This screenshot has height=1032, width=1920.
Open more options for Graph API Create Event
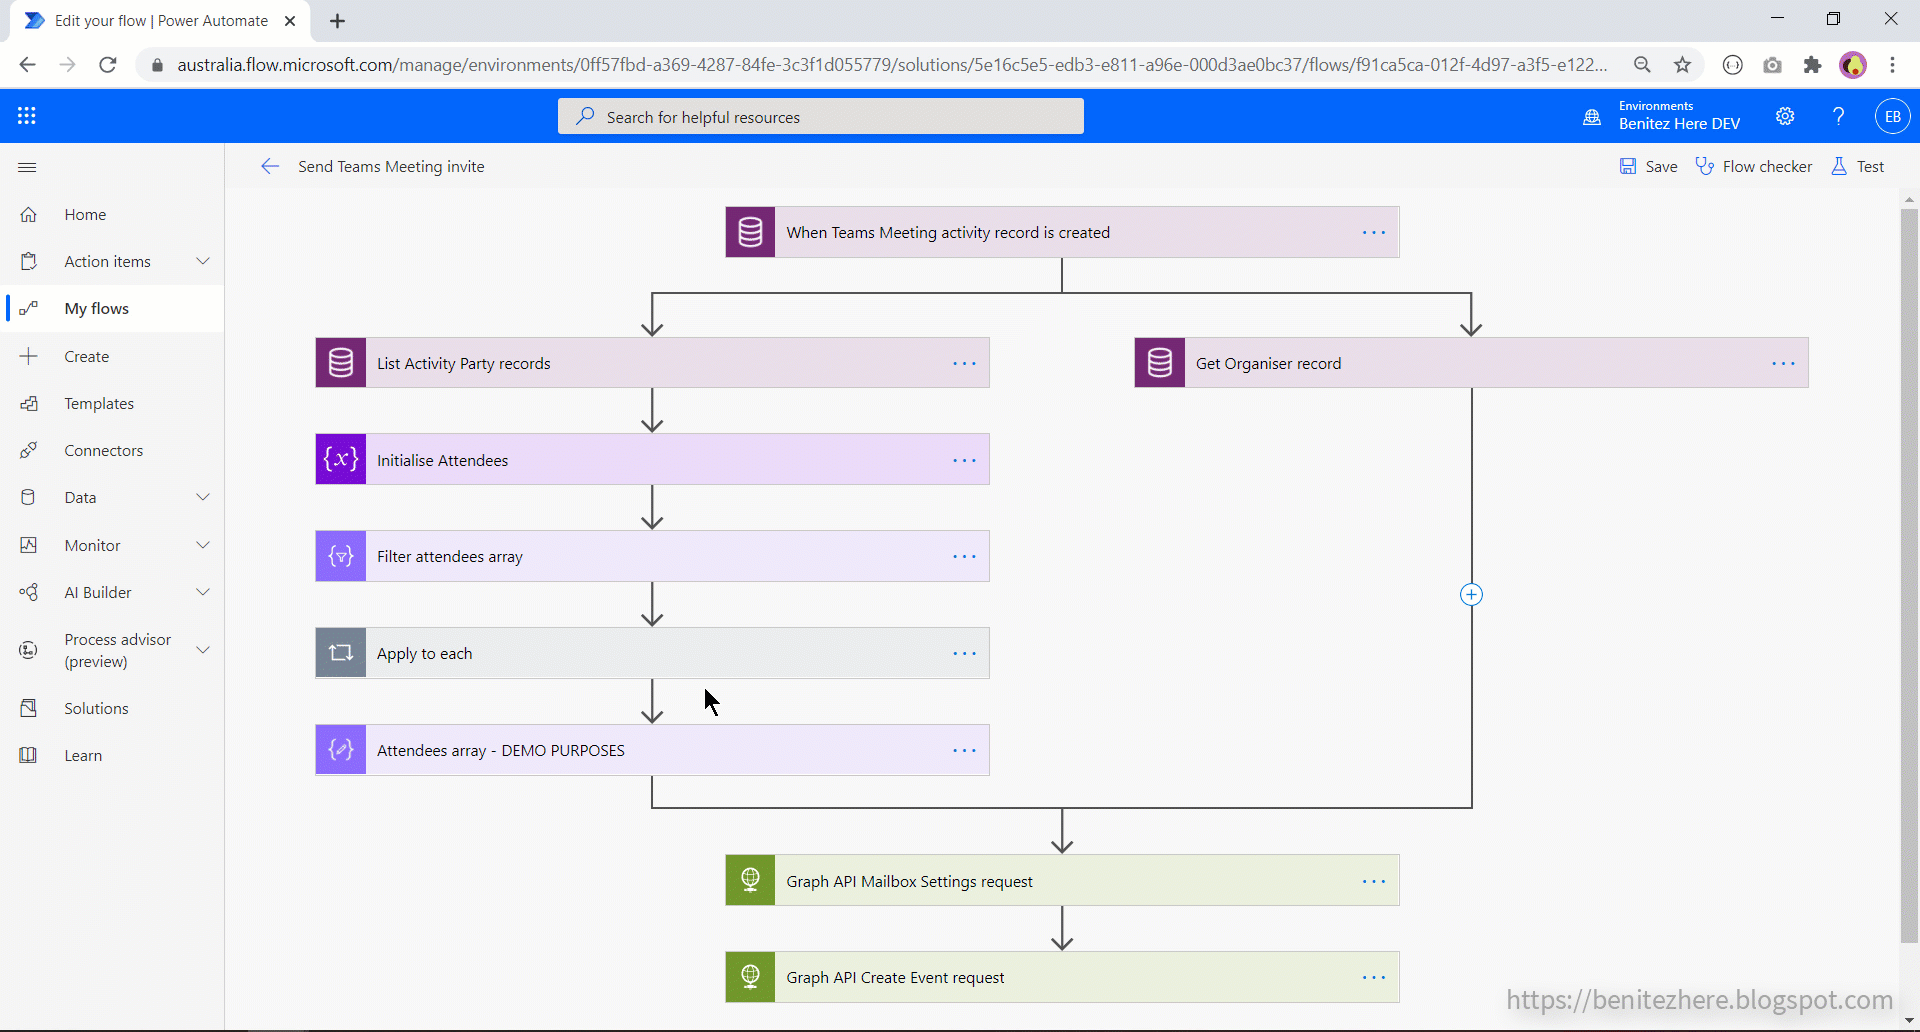(x=1374, y=977)
